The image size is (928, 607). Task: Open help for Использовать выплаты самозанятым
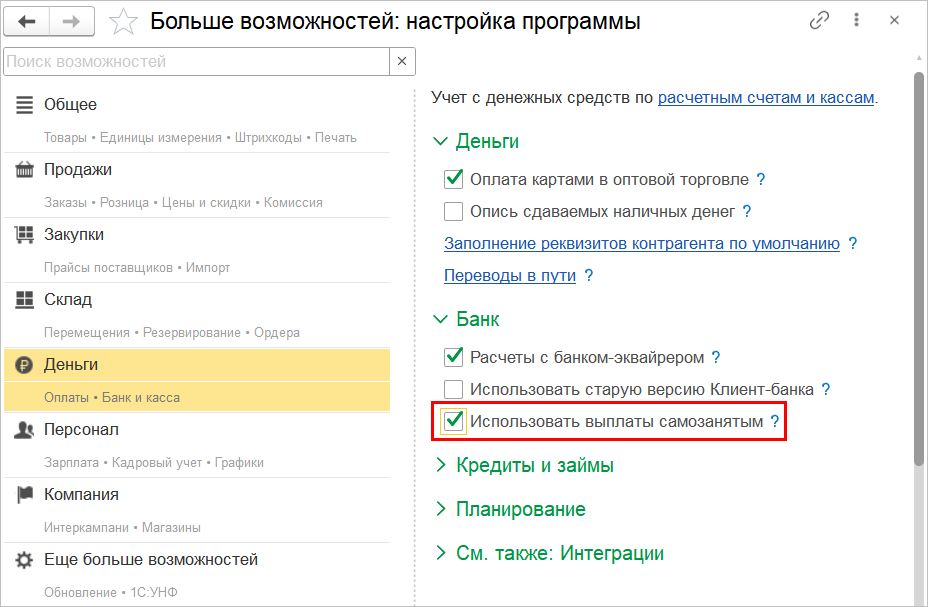pyautogui.click(x=775, y=422)
